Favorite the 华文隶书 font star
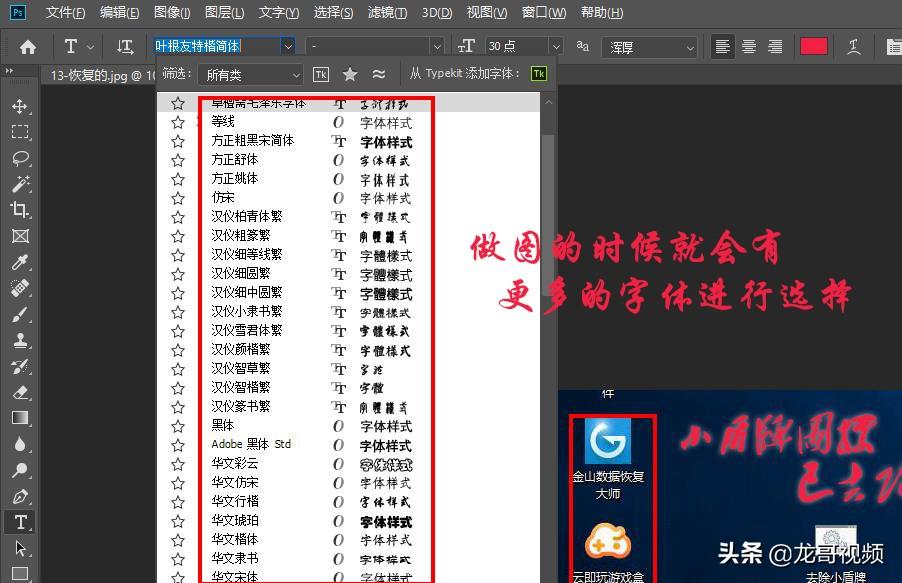 click(178, 559)
